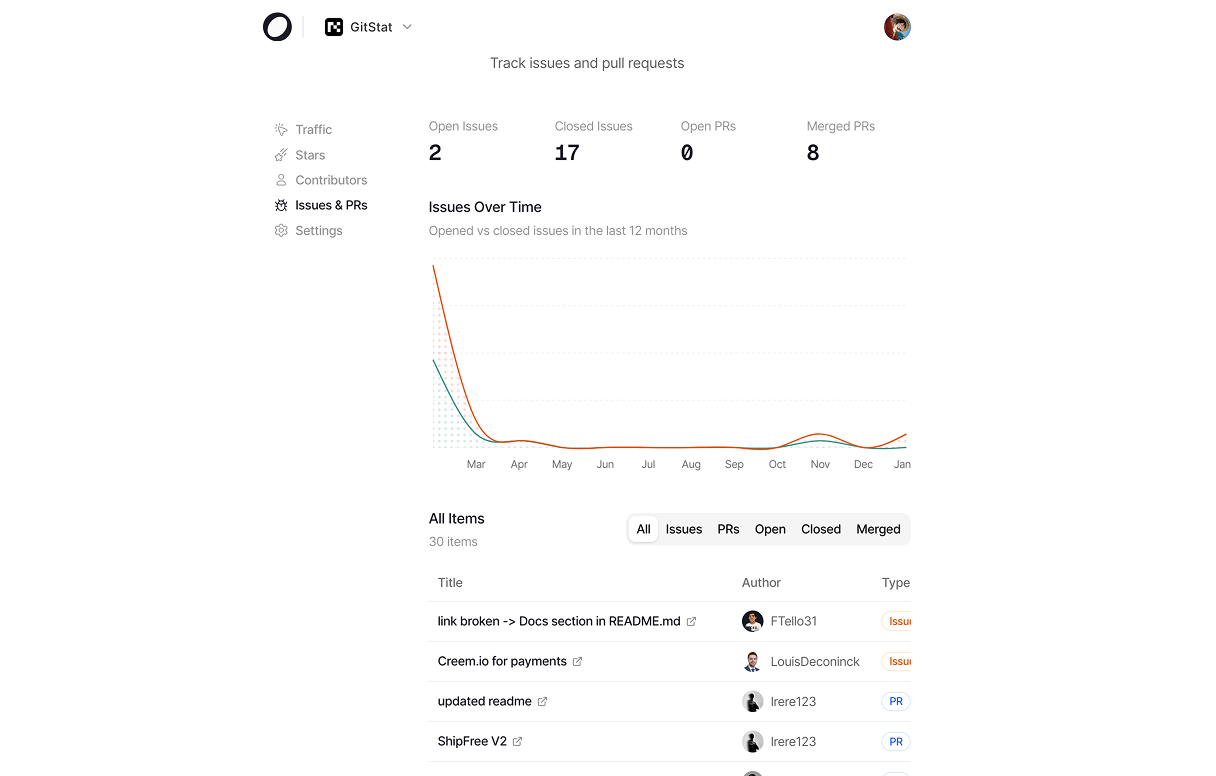Open external link icon beside Creem.io for payments
Viewport: 1216px width, 776px height.
[577, 661]
